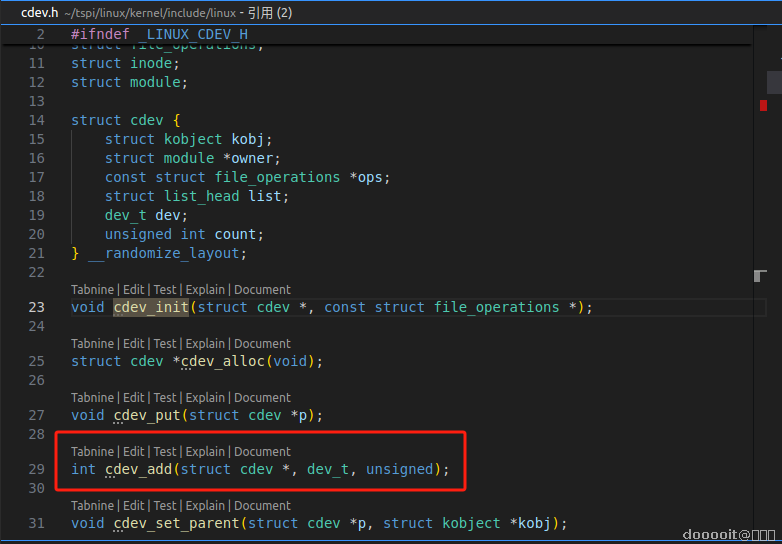Click the cdev_set_parent function name
Image resolution: width=782 pixels, height=544 pixels.
pos(177,523)
